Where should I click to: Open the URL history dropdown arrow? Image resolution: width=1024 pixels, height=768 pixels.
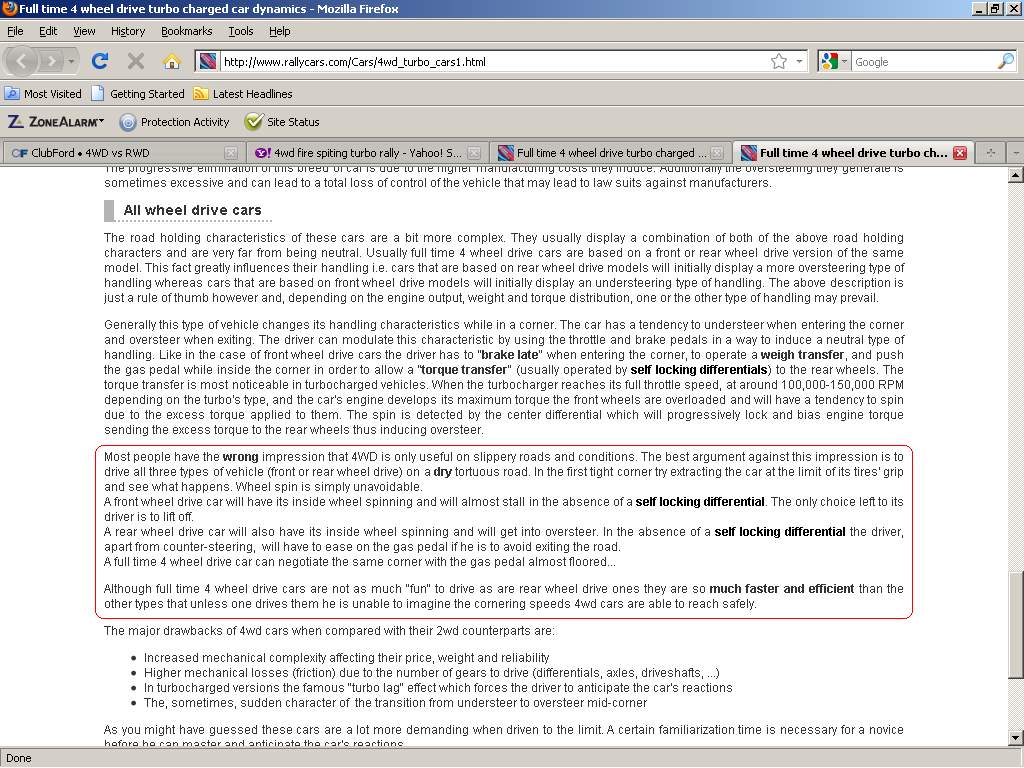pos(799,61)
